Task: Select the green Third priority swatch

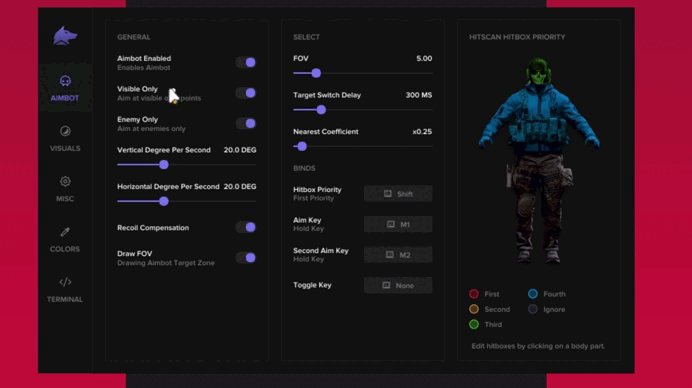Action: pos(474,324)
